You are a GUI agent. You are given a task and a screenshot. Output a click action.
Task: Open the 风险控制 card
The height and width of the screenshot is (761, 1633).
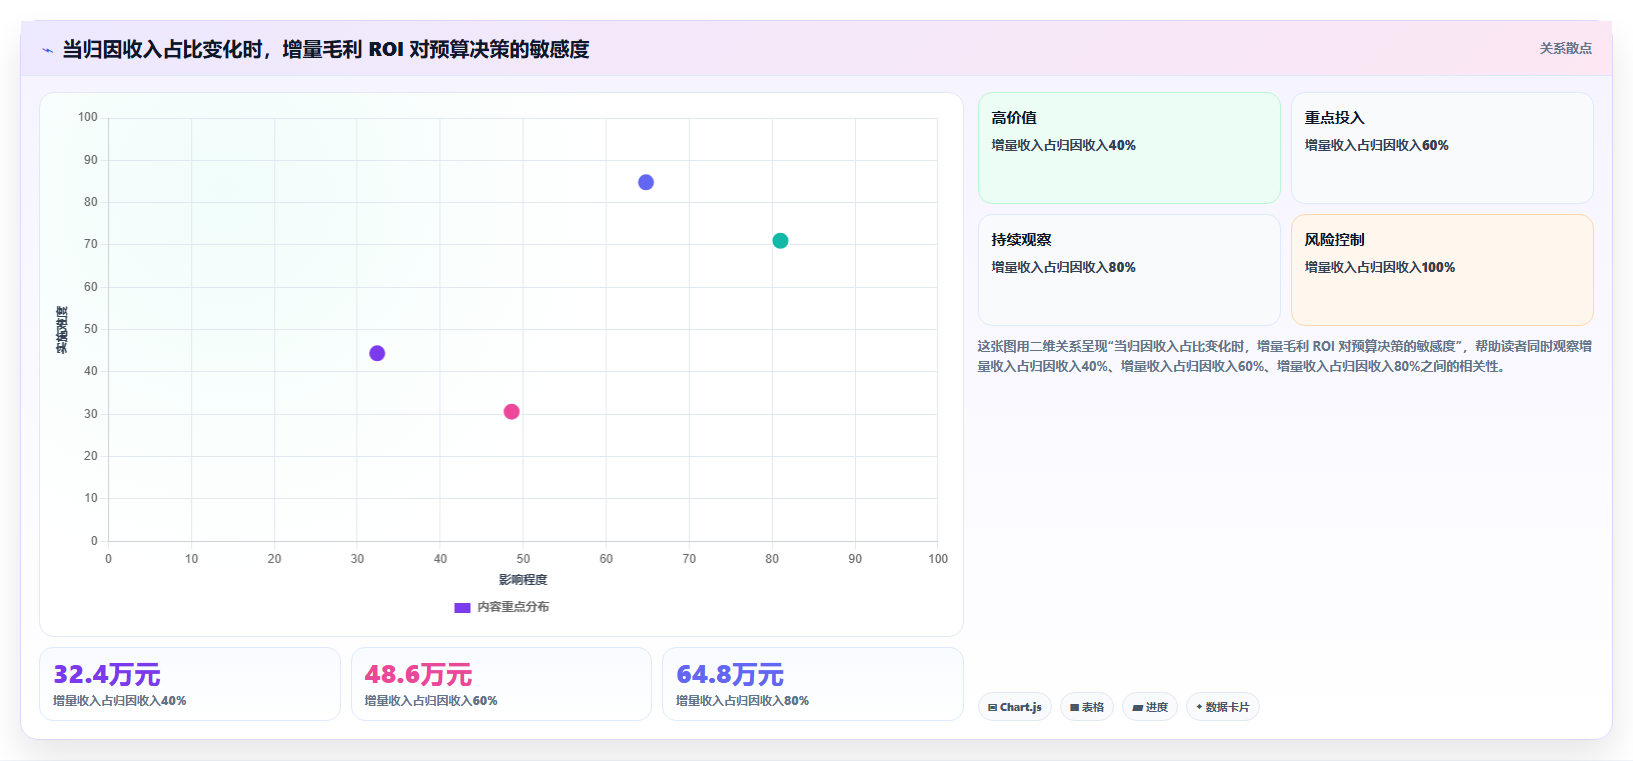tap(1442, 270)
